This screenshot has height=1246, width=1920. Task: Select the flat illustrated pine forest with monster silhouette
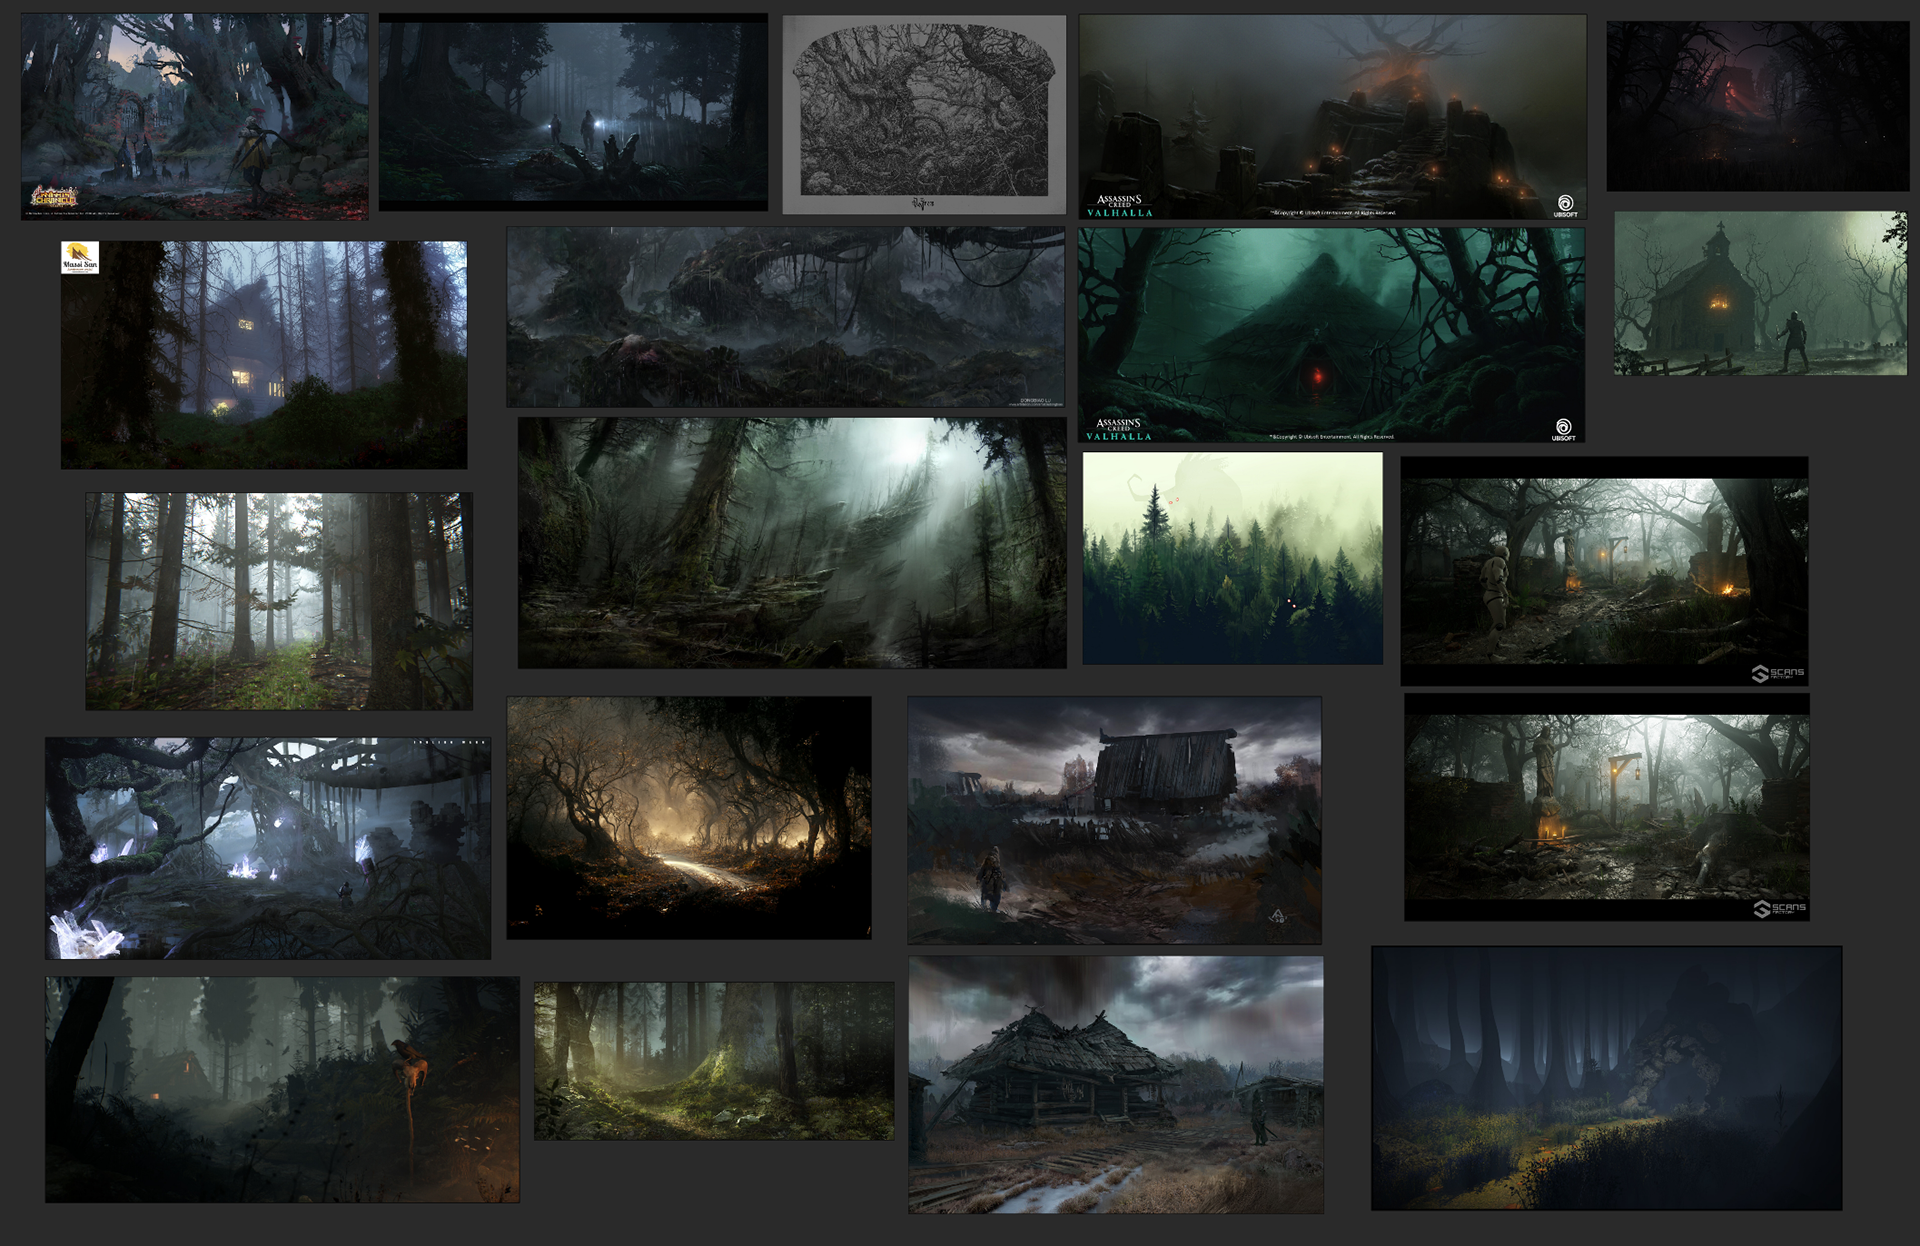[x=1233, y=558]
